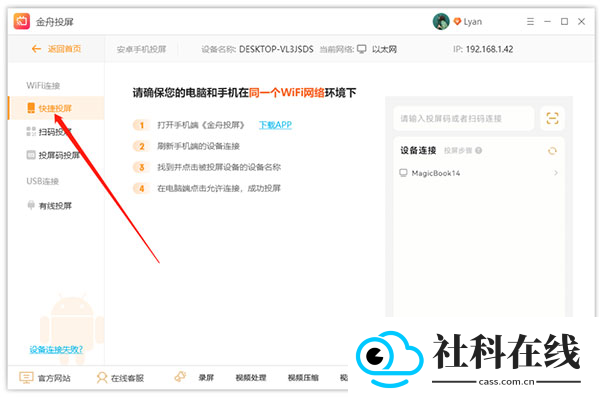Screen dimensions: 600x397
Task: Click the scan QR code icon button
Action: (552, 118)
